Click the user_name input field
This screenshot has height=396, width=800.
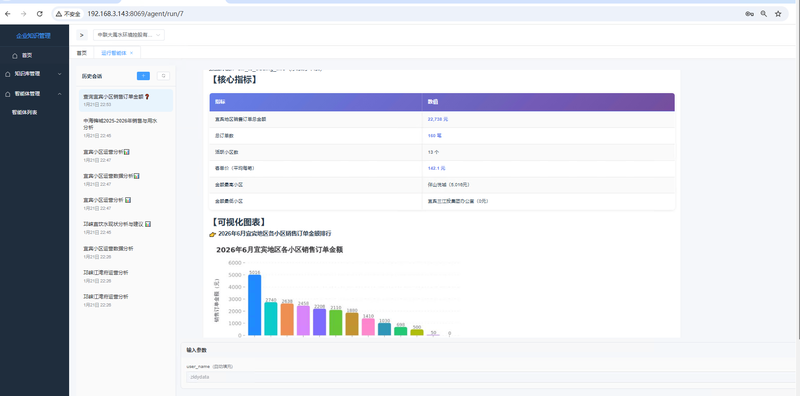click(491, 377)
